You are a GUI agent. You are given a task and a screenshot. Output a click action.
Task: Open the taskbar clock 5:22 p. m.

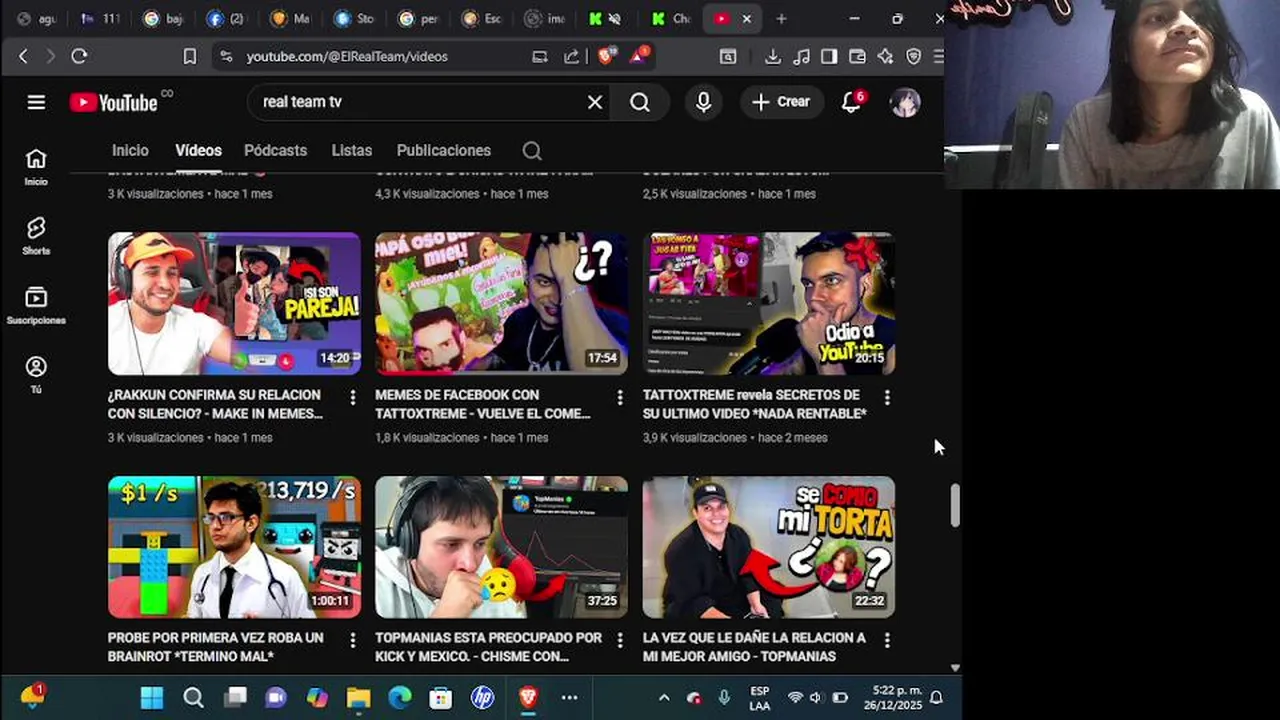click(894, 697)
